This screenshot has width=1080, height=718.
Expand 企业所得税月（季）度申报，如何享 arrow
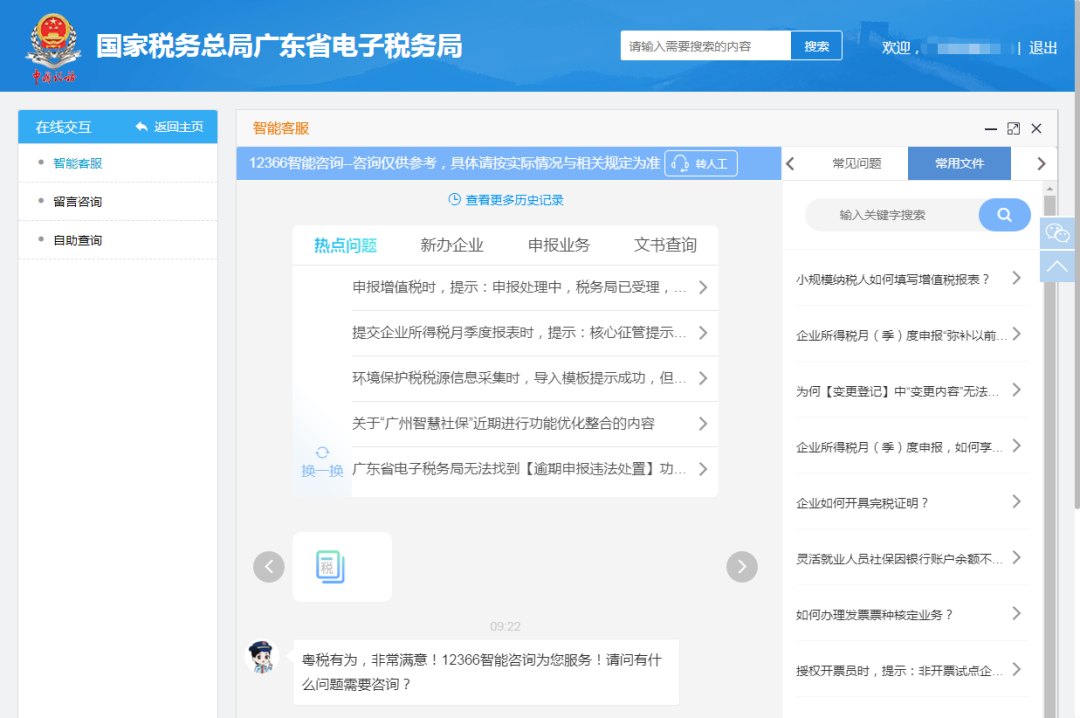point(1017,446)
